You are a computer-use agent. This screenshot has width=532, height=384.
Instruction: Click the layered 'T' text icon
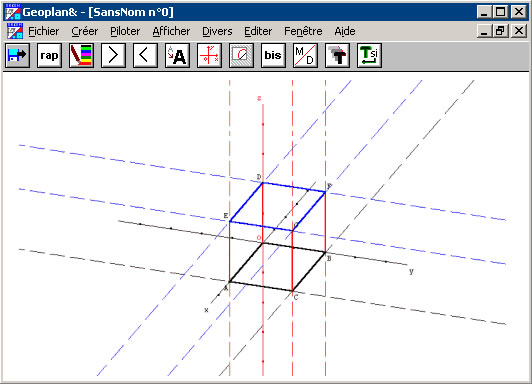pyautogui.click(x=337, y=55)
